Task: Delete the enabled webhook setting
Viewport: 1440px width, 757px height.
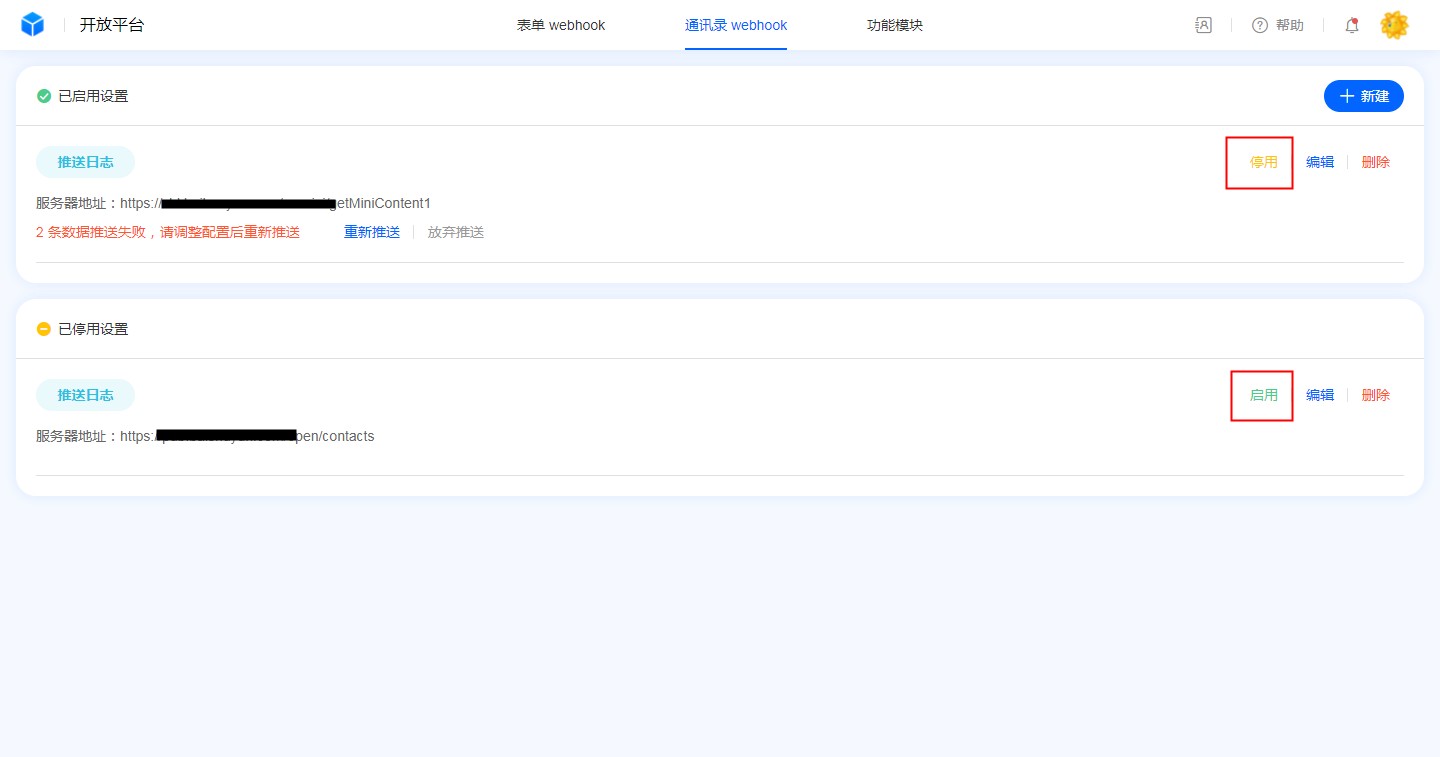Action: coord(1375,162)
